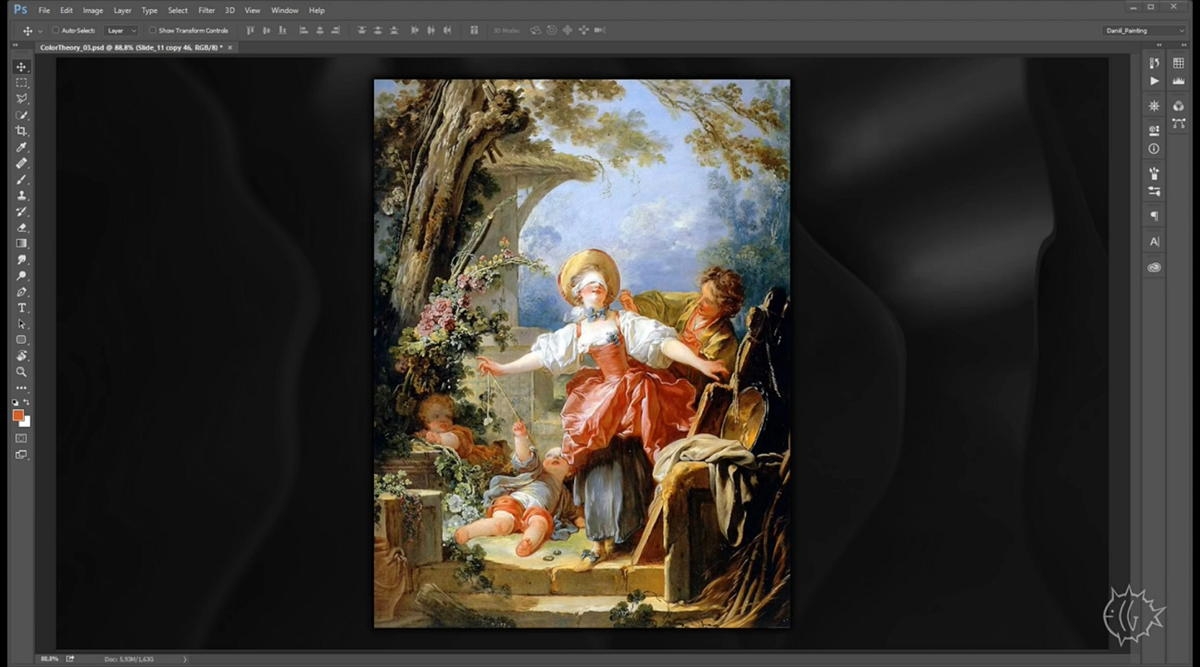Open the Info panel icon

[x=1154, y=148]
